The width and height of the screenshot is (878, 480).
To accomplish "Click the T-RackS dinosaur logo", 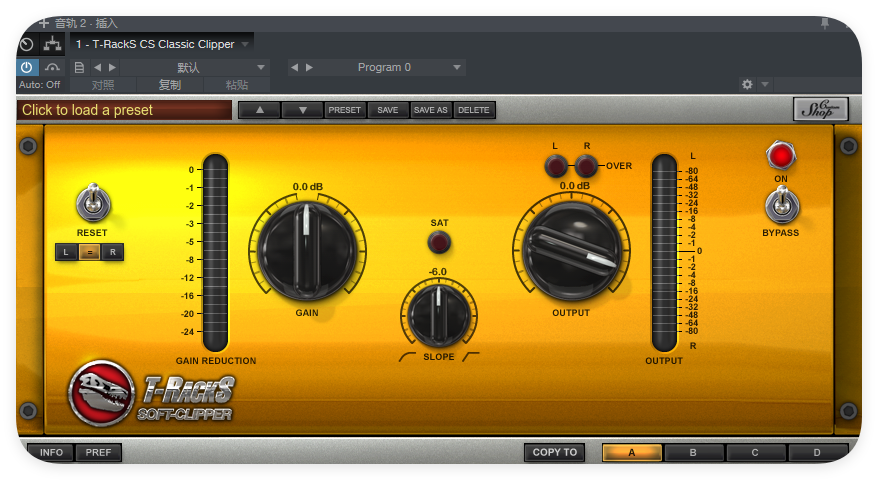I will (x=101, y=393).
